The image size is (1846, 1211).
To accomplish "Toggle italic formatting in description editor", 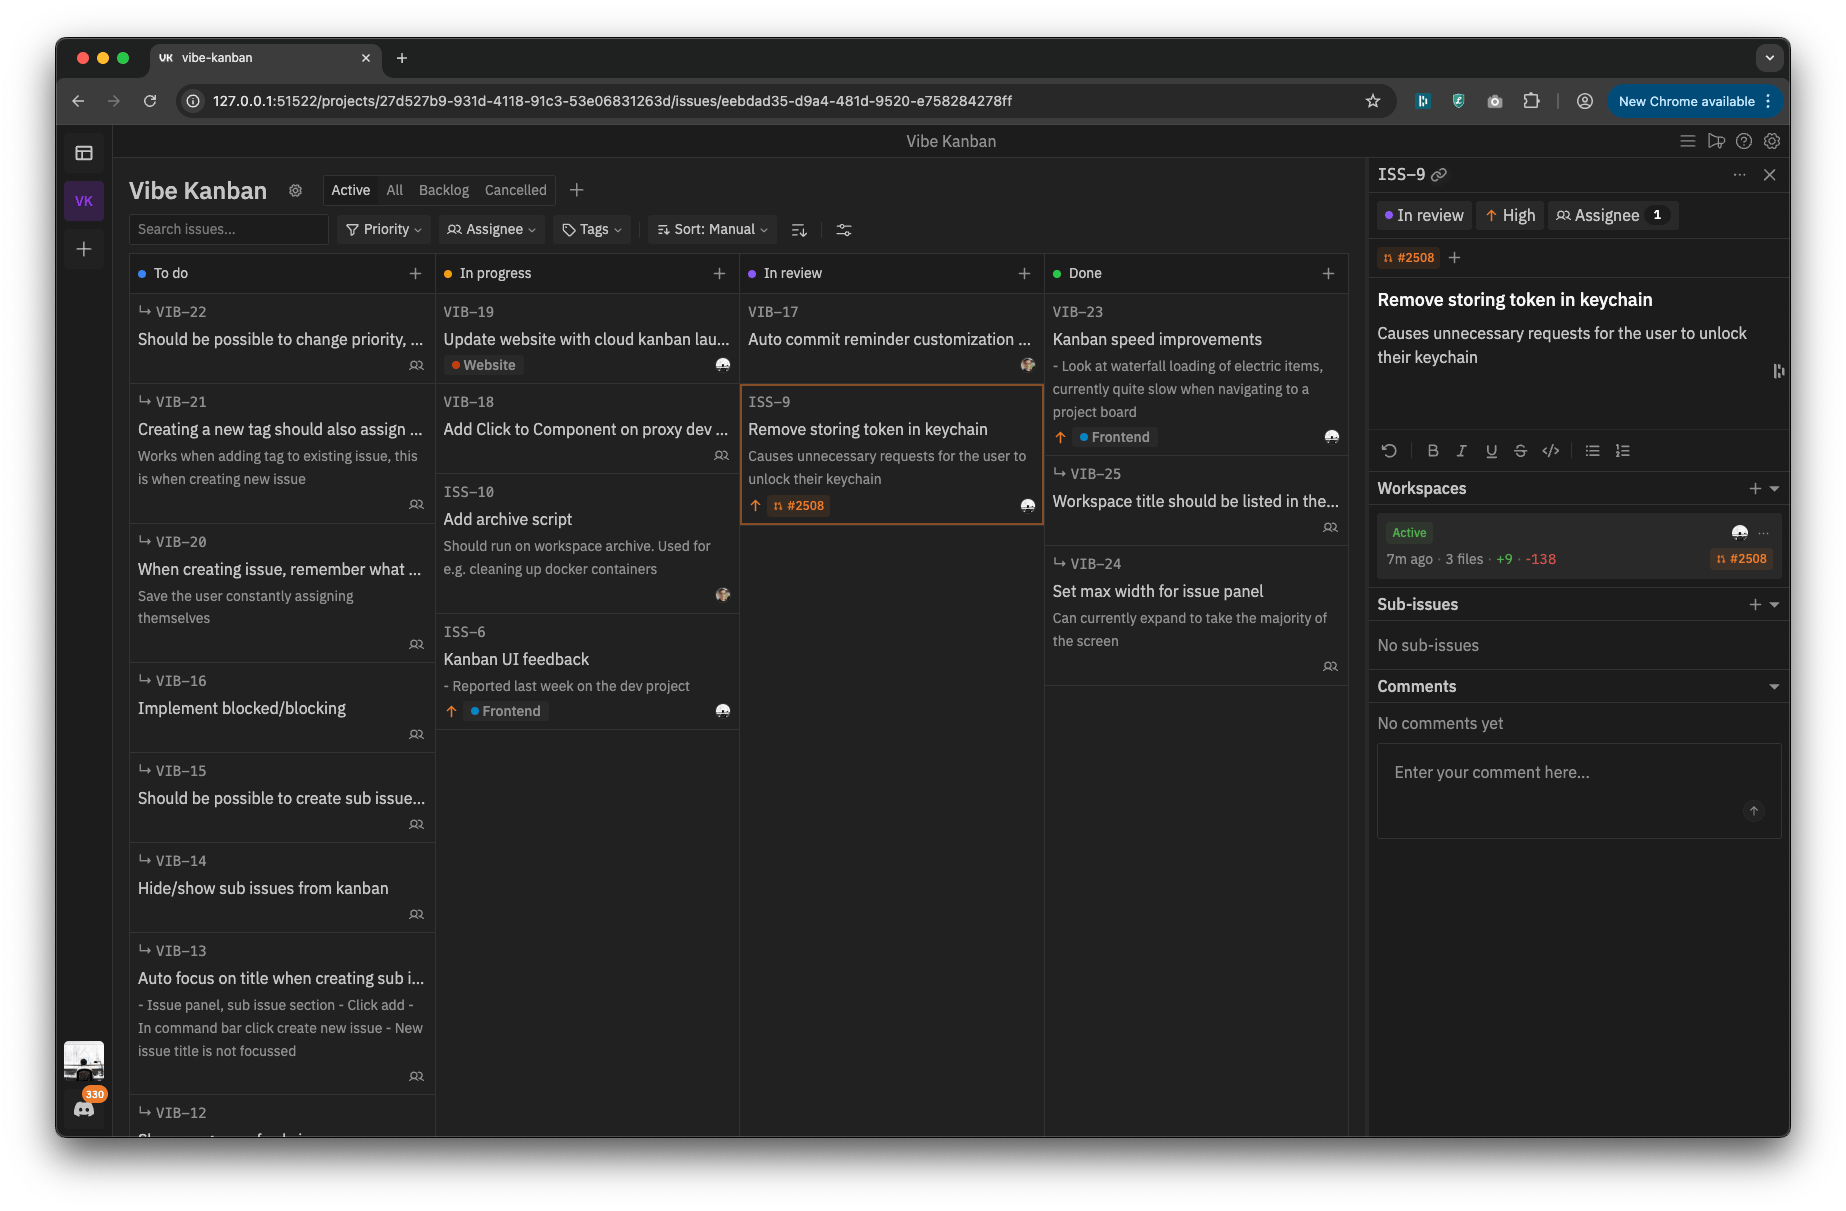I will pyautogui.click(x=1461, y=451).
